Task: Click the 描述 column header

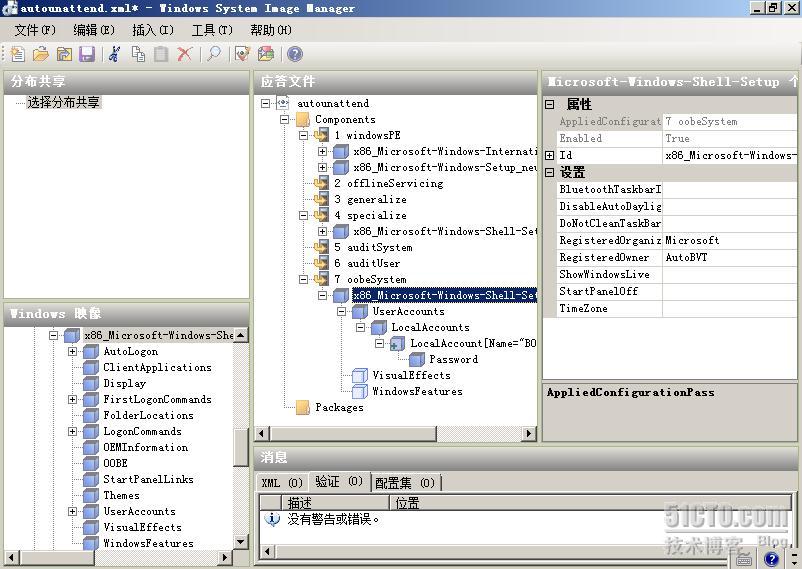Action: [336, 503]
